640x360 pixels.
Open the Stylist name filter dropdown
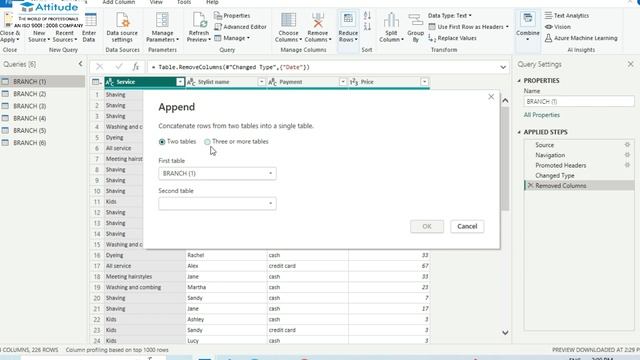pos(262,82)
